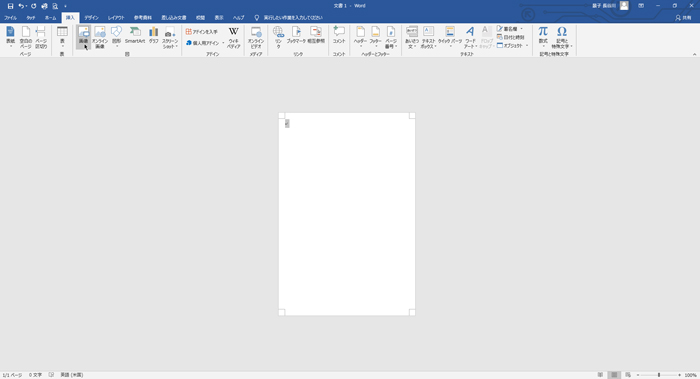Viewport: 700px width, 379px height.
Task: Click the Undo icon
Action: (21, 6)
